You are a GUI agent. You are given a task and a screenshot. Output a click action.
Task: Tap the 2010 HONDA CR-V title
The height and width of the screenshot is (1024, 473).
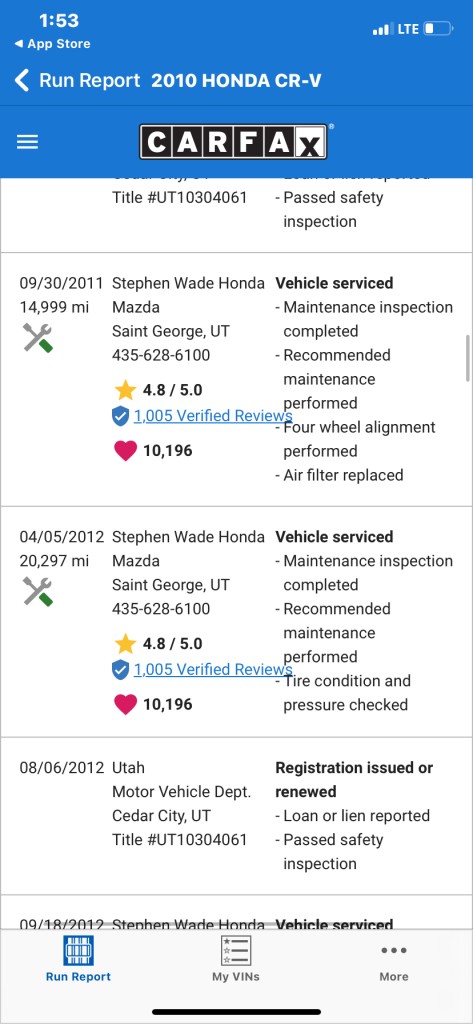click(236, 81)
